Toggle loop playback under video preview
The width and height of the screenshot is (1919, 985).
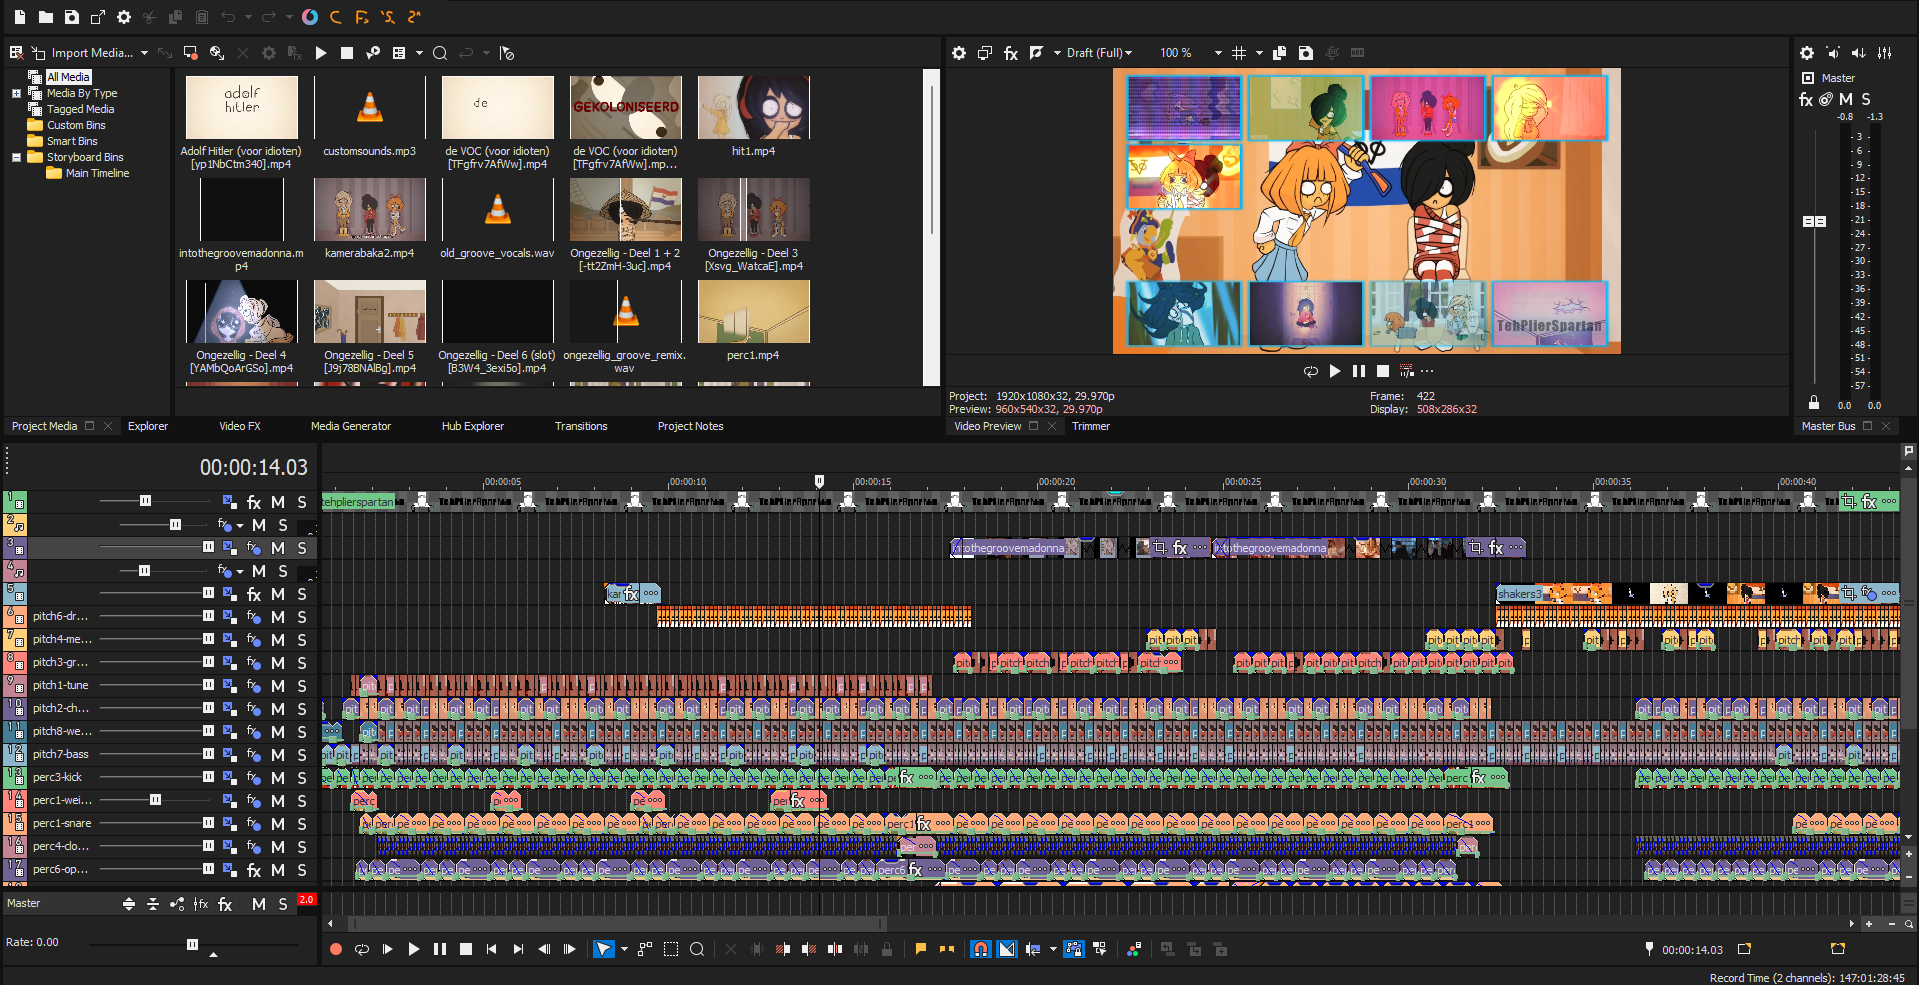click(x=1310, y=371)
